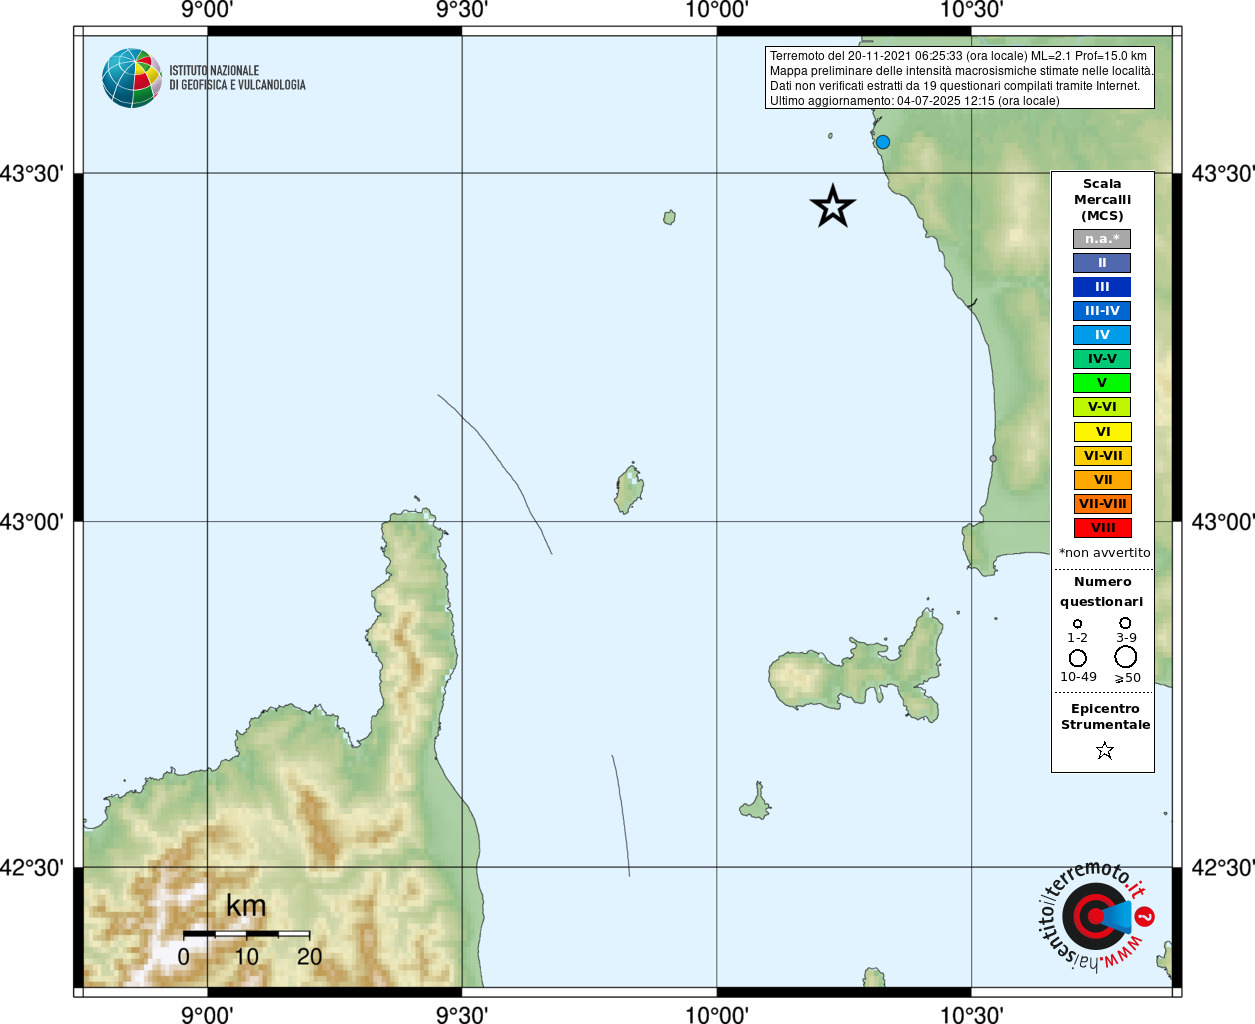The height and width of the screenshot is (1024, 1255).
Task: Click the ≥50 questionnaires circle symbol
Action: click(x=1125, y=657)
